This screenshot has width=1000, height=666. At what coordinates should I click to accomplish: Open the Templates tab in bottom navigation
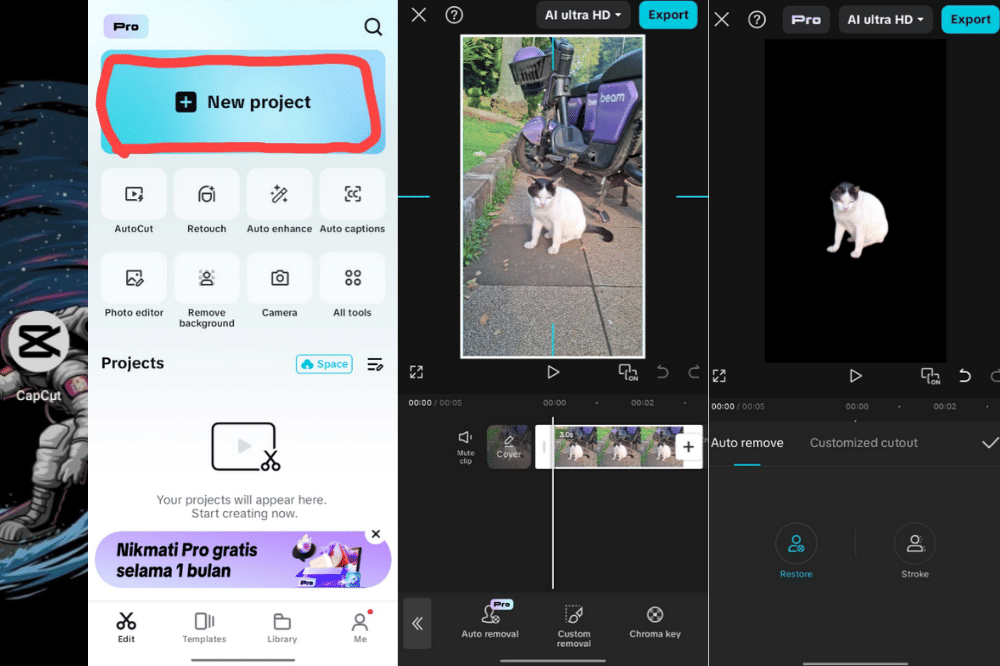(x=204, y=628)
